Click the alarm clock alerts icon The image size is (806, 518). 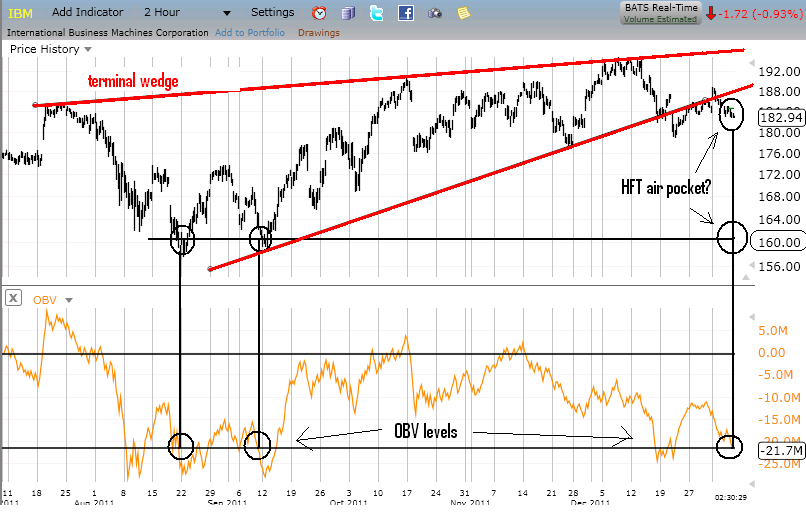pos(319,13)
